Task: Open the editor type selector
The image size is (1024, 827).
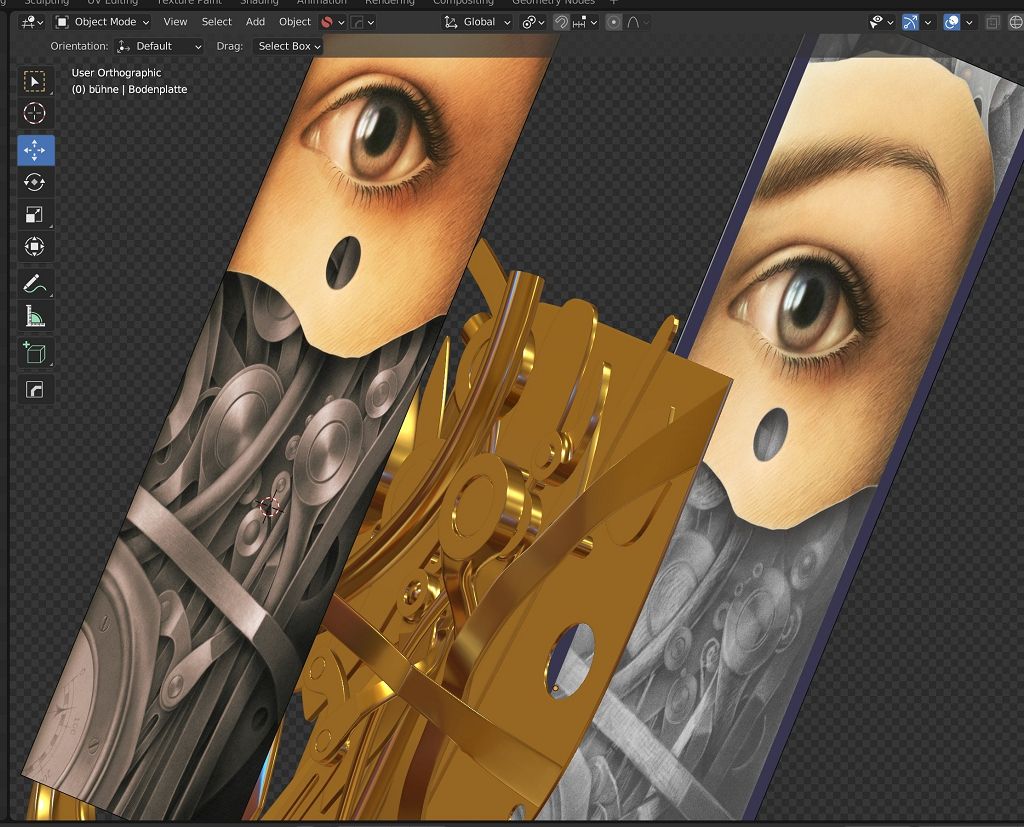Action: [x=32, y=22]
